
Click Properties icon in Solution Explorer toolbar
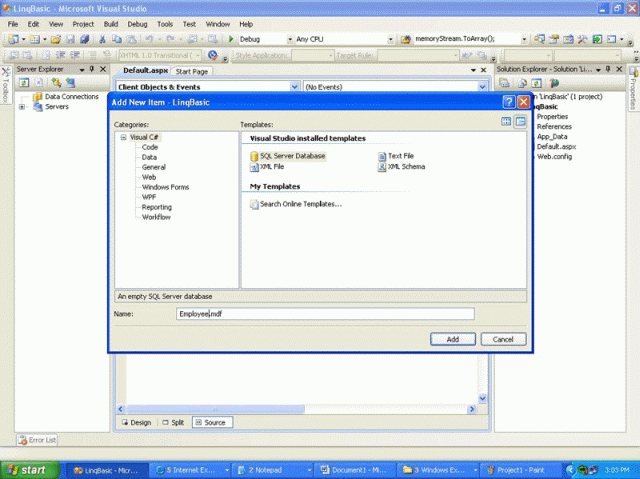[x=504, y=83]
